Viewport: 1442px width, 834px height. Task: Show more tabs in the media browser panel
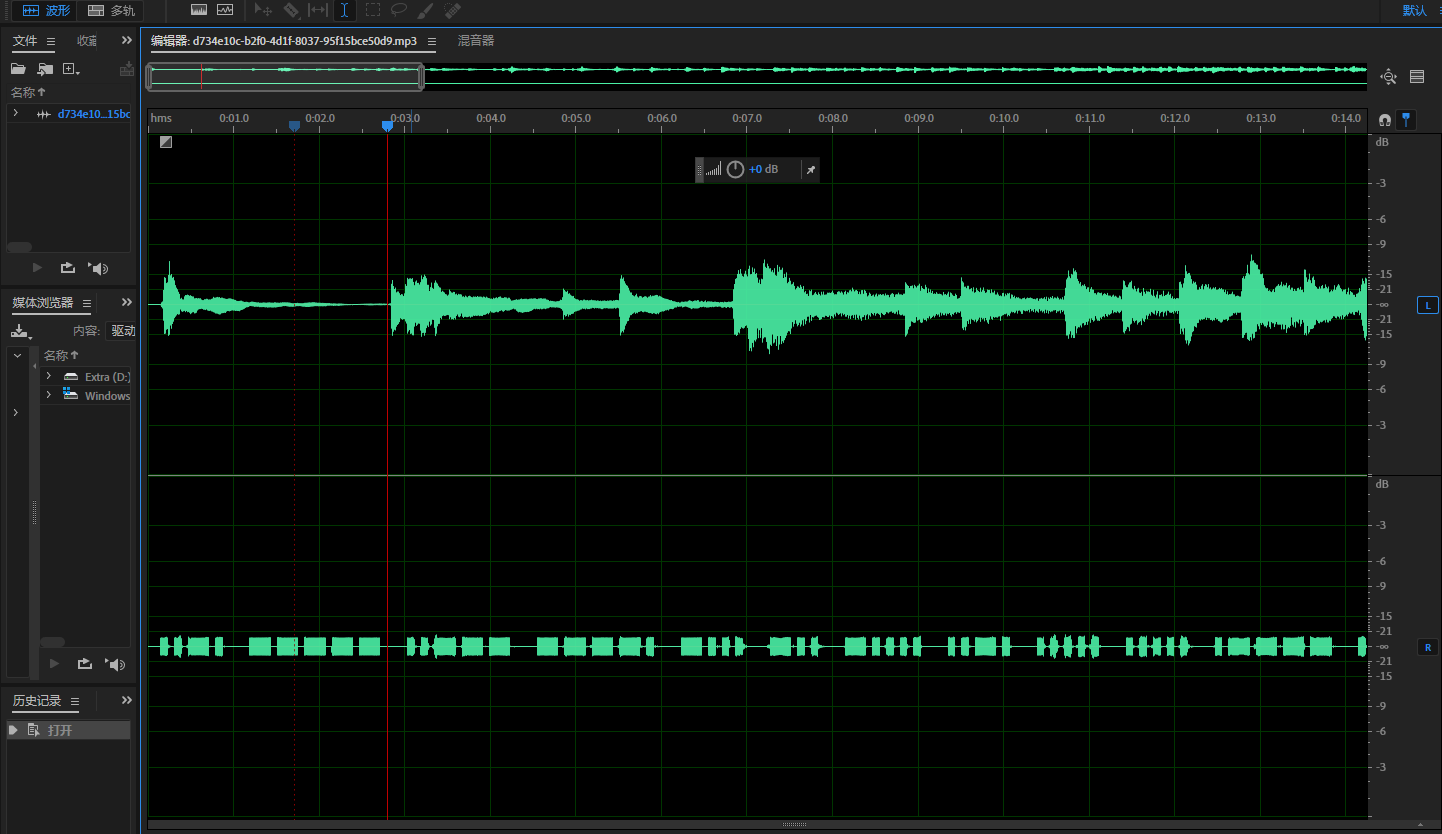127,303
